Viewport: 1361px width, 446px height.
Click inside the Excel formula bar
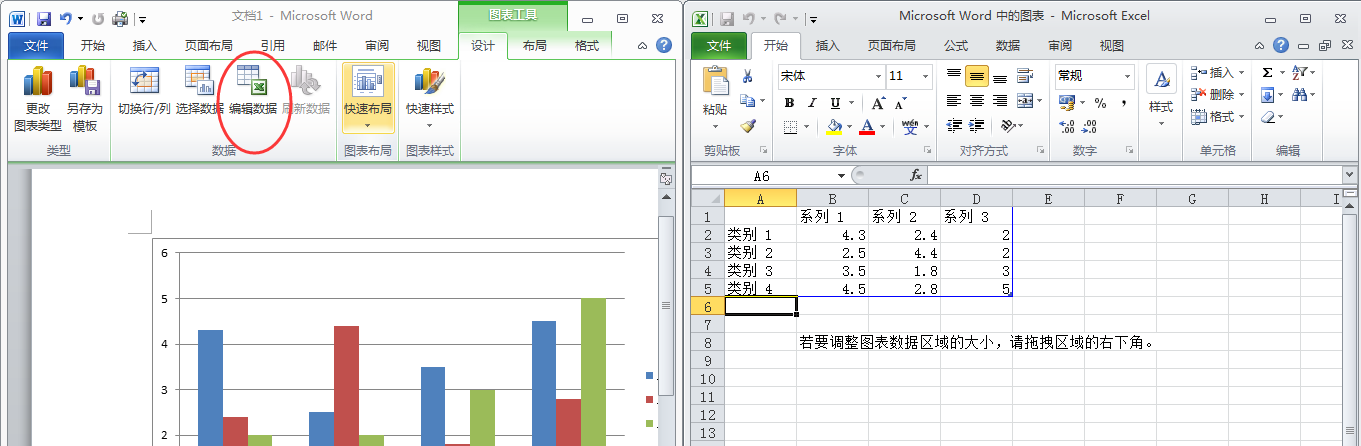pyautogui.click(x=1135, y=175)
